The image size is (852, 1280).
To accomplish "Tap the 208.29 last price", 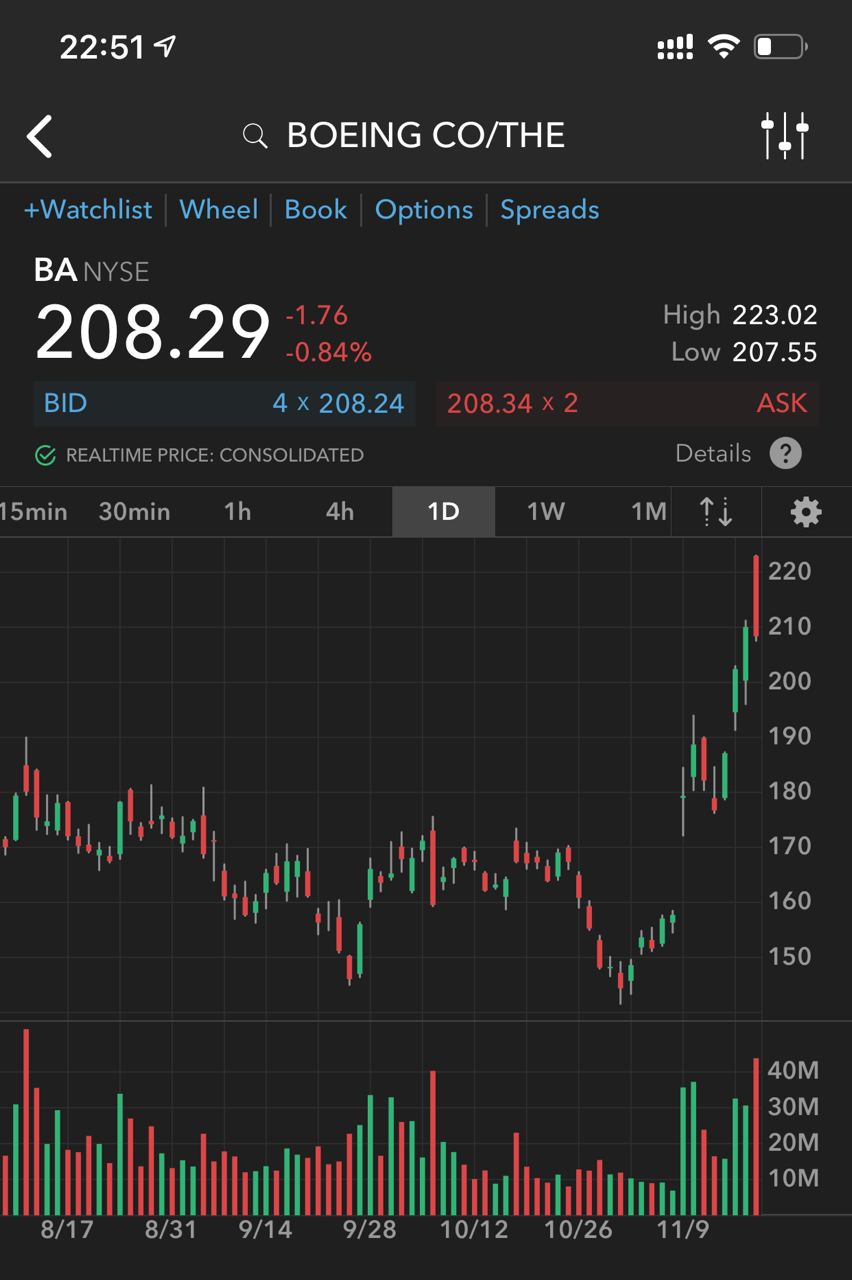I will [153, 333].
